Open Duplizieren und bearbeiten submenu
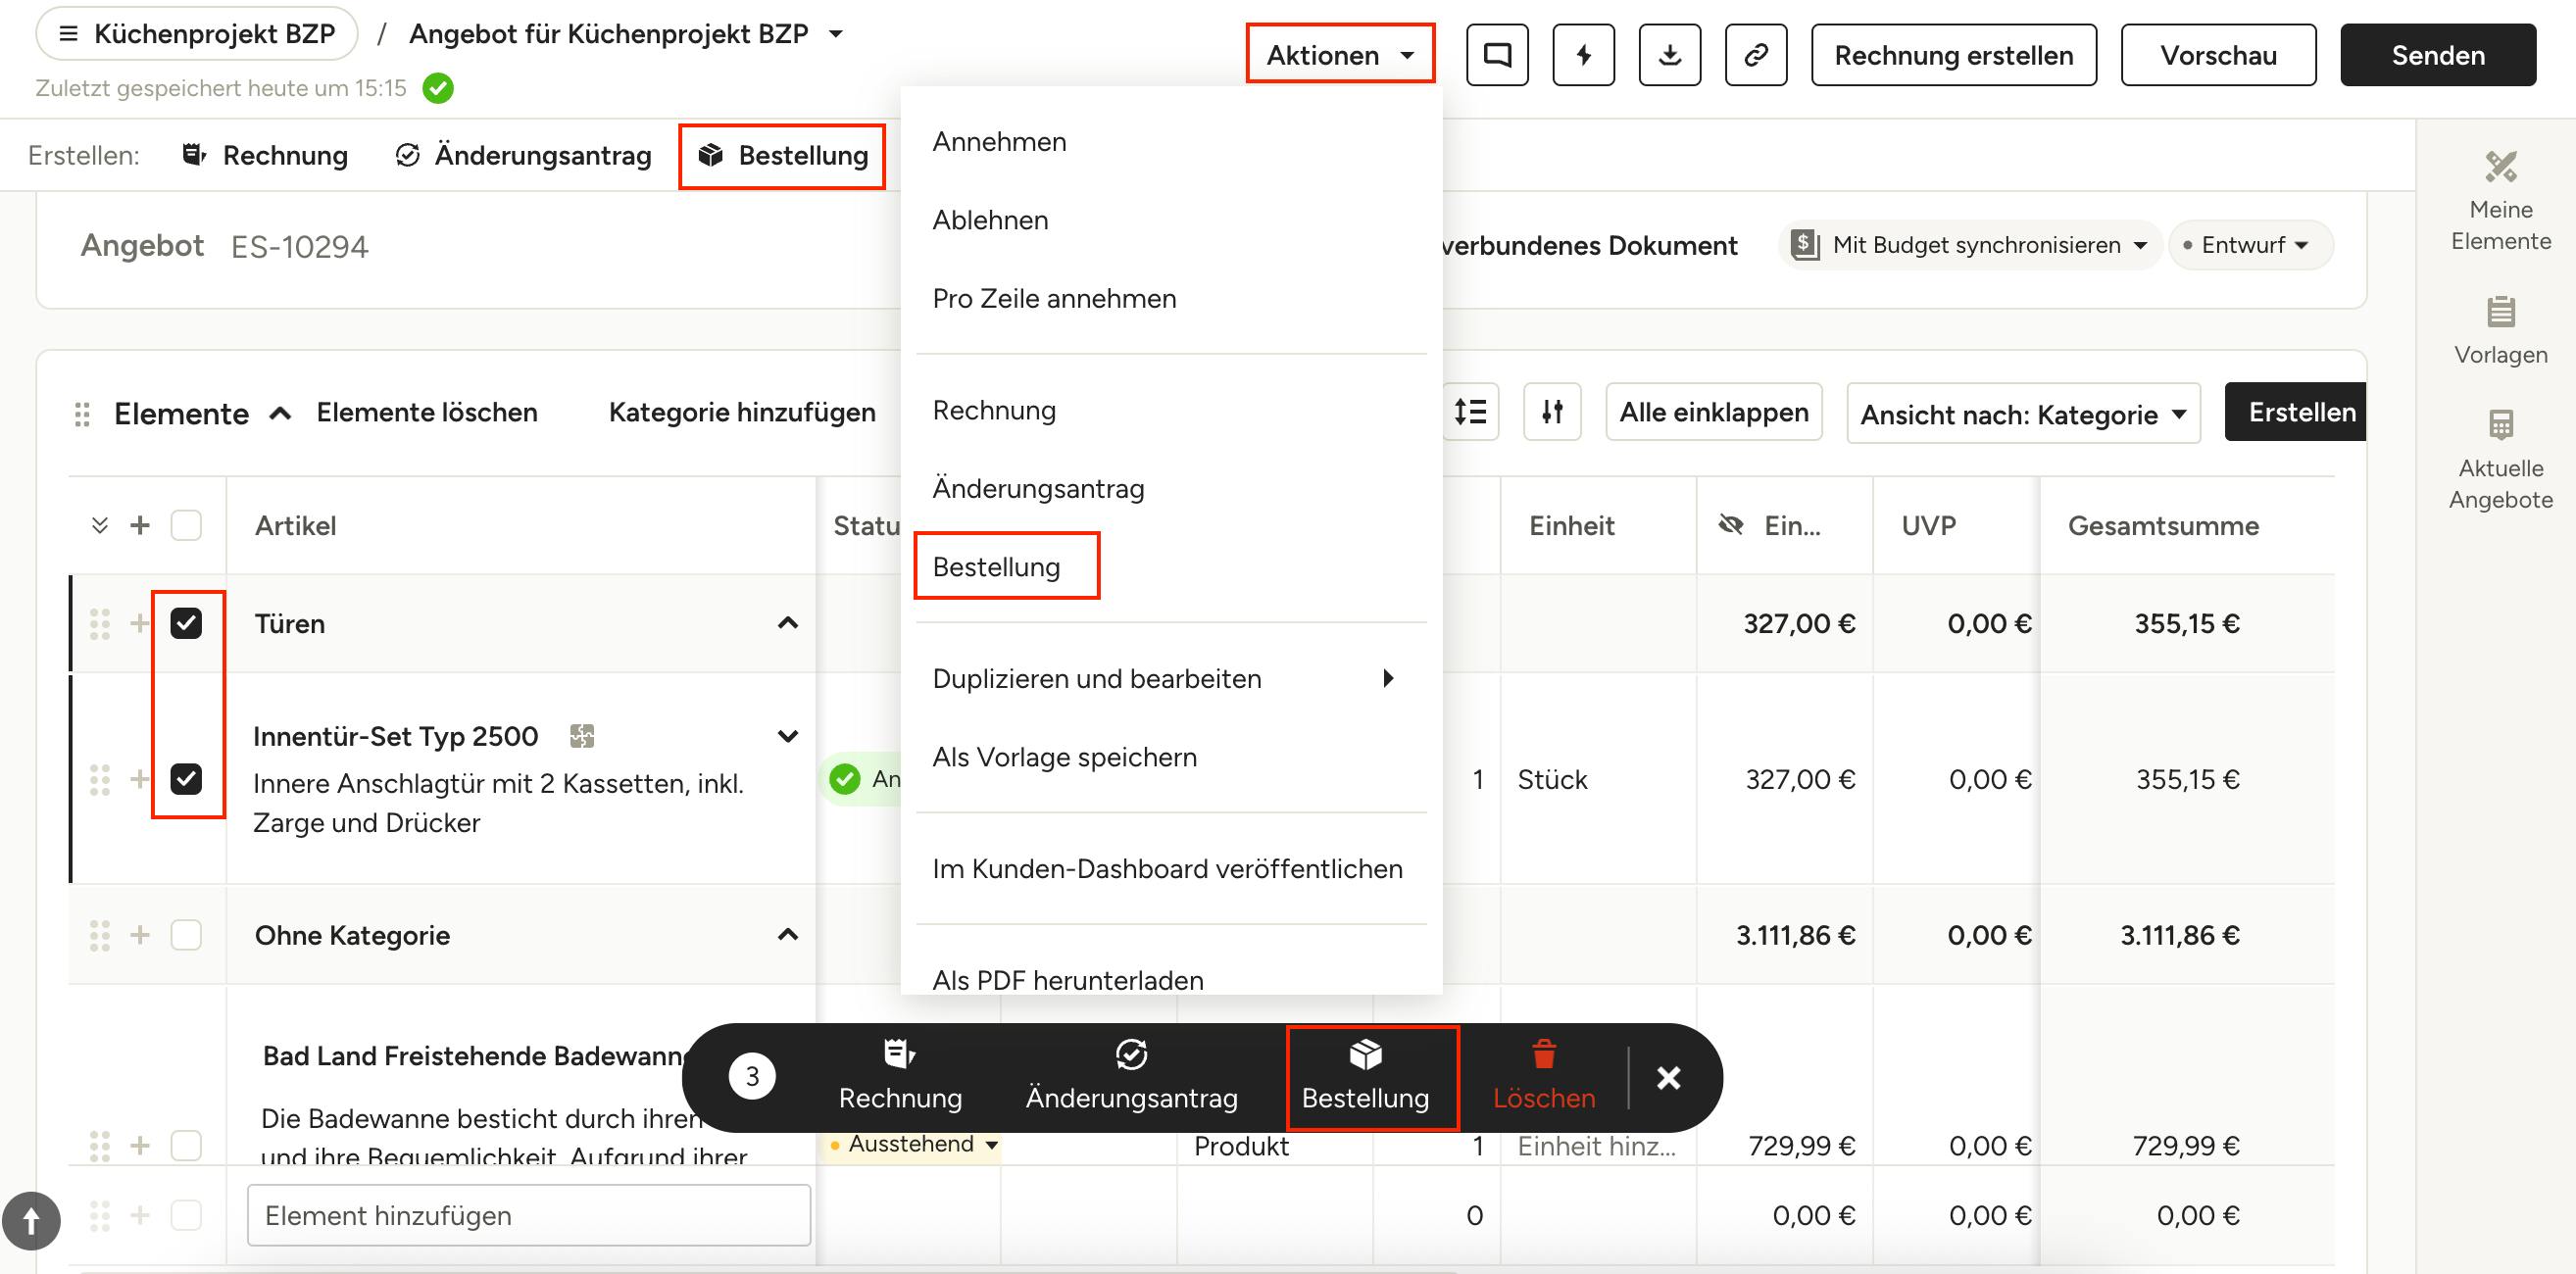 point(1171,678)
